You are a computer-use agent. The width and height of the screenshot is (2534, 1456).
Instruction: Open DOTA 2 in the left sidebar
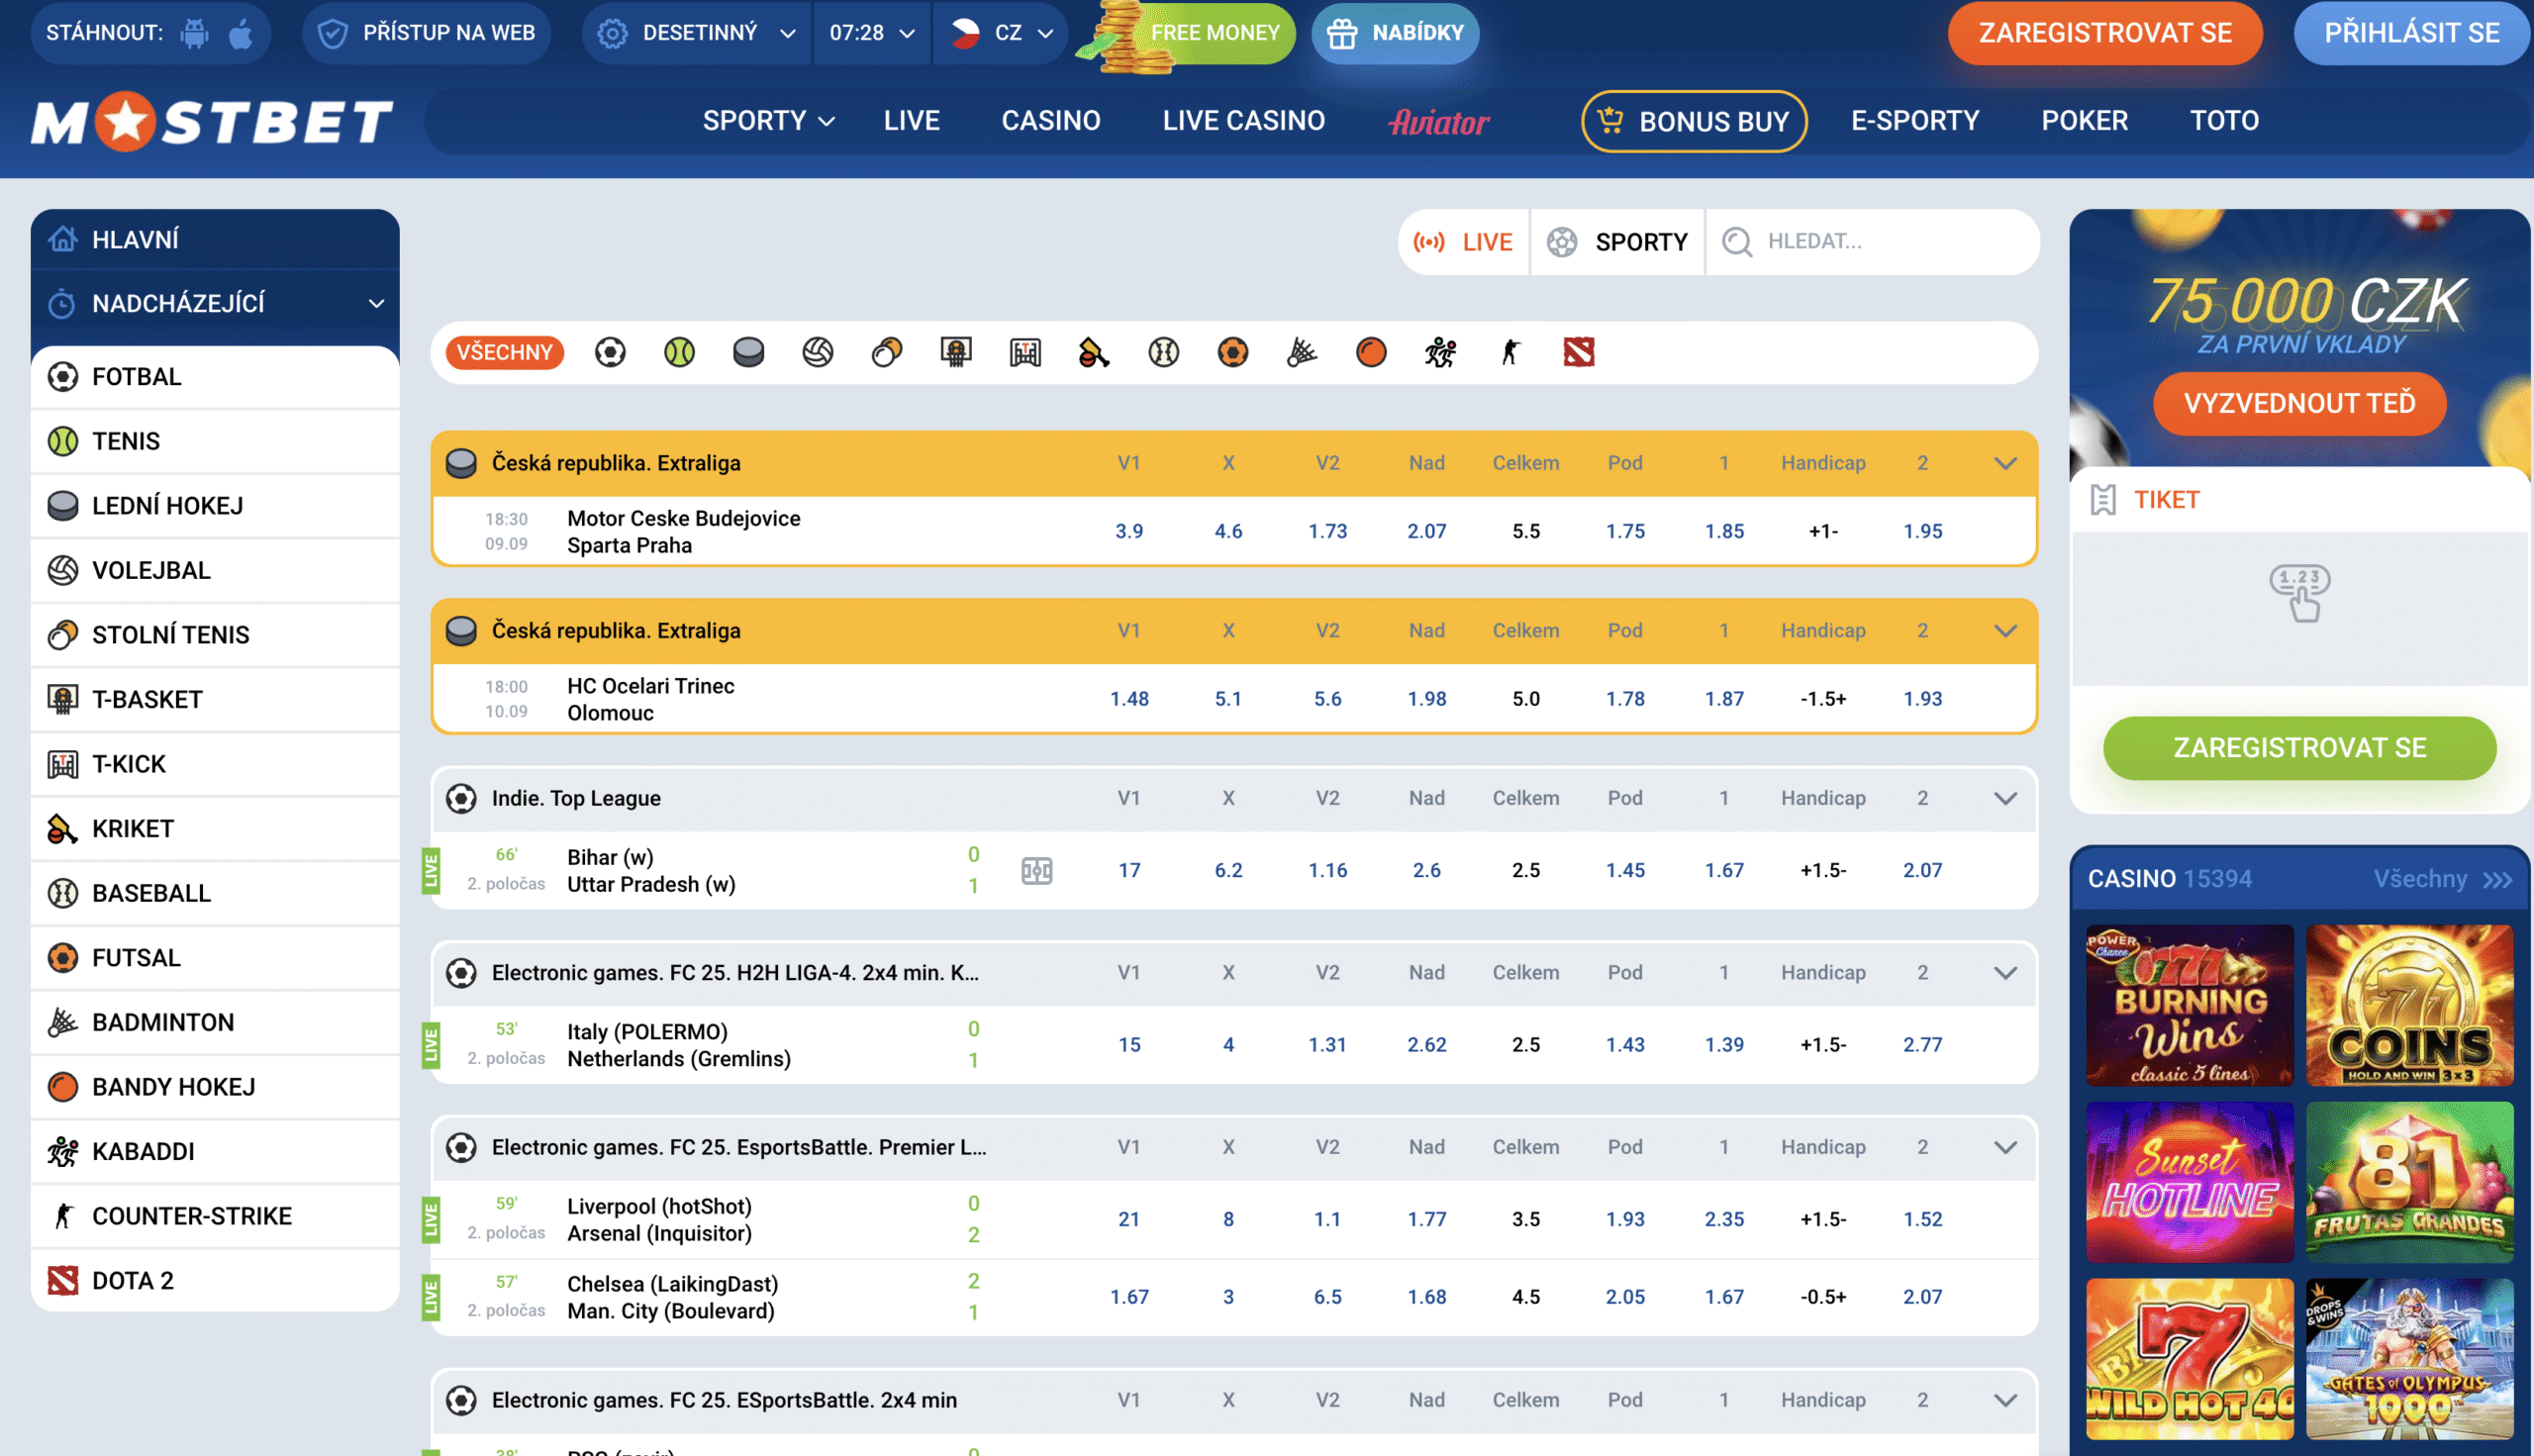click(x=215, y=1281)
